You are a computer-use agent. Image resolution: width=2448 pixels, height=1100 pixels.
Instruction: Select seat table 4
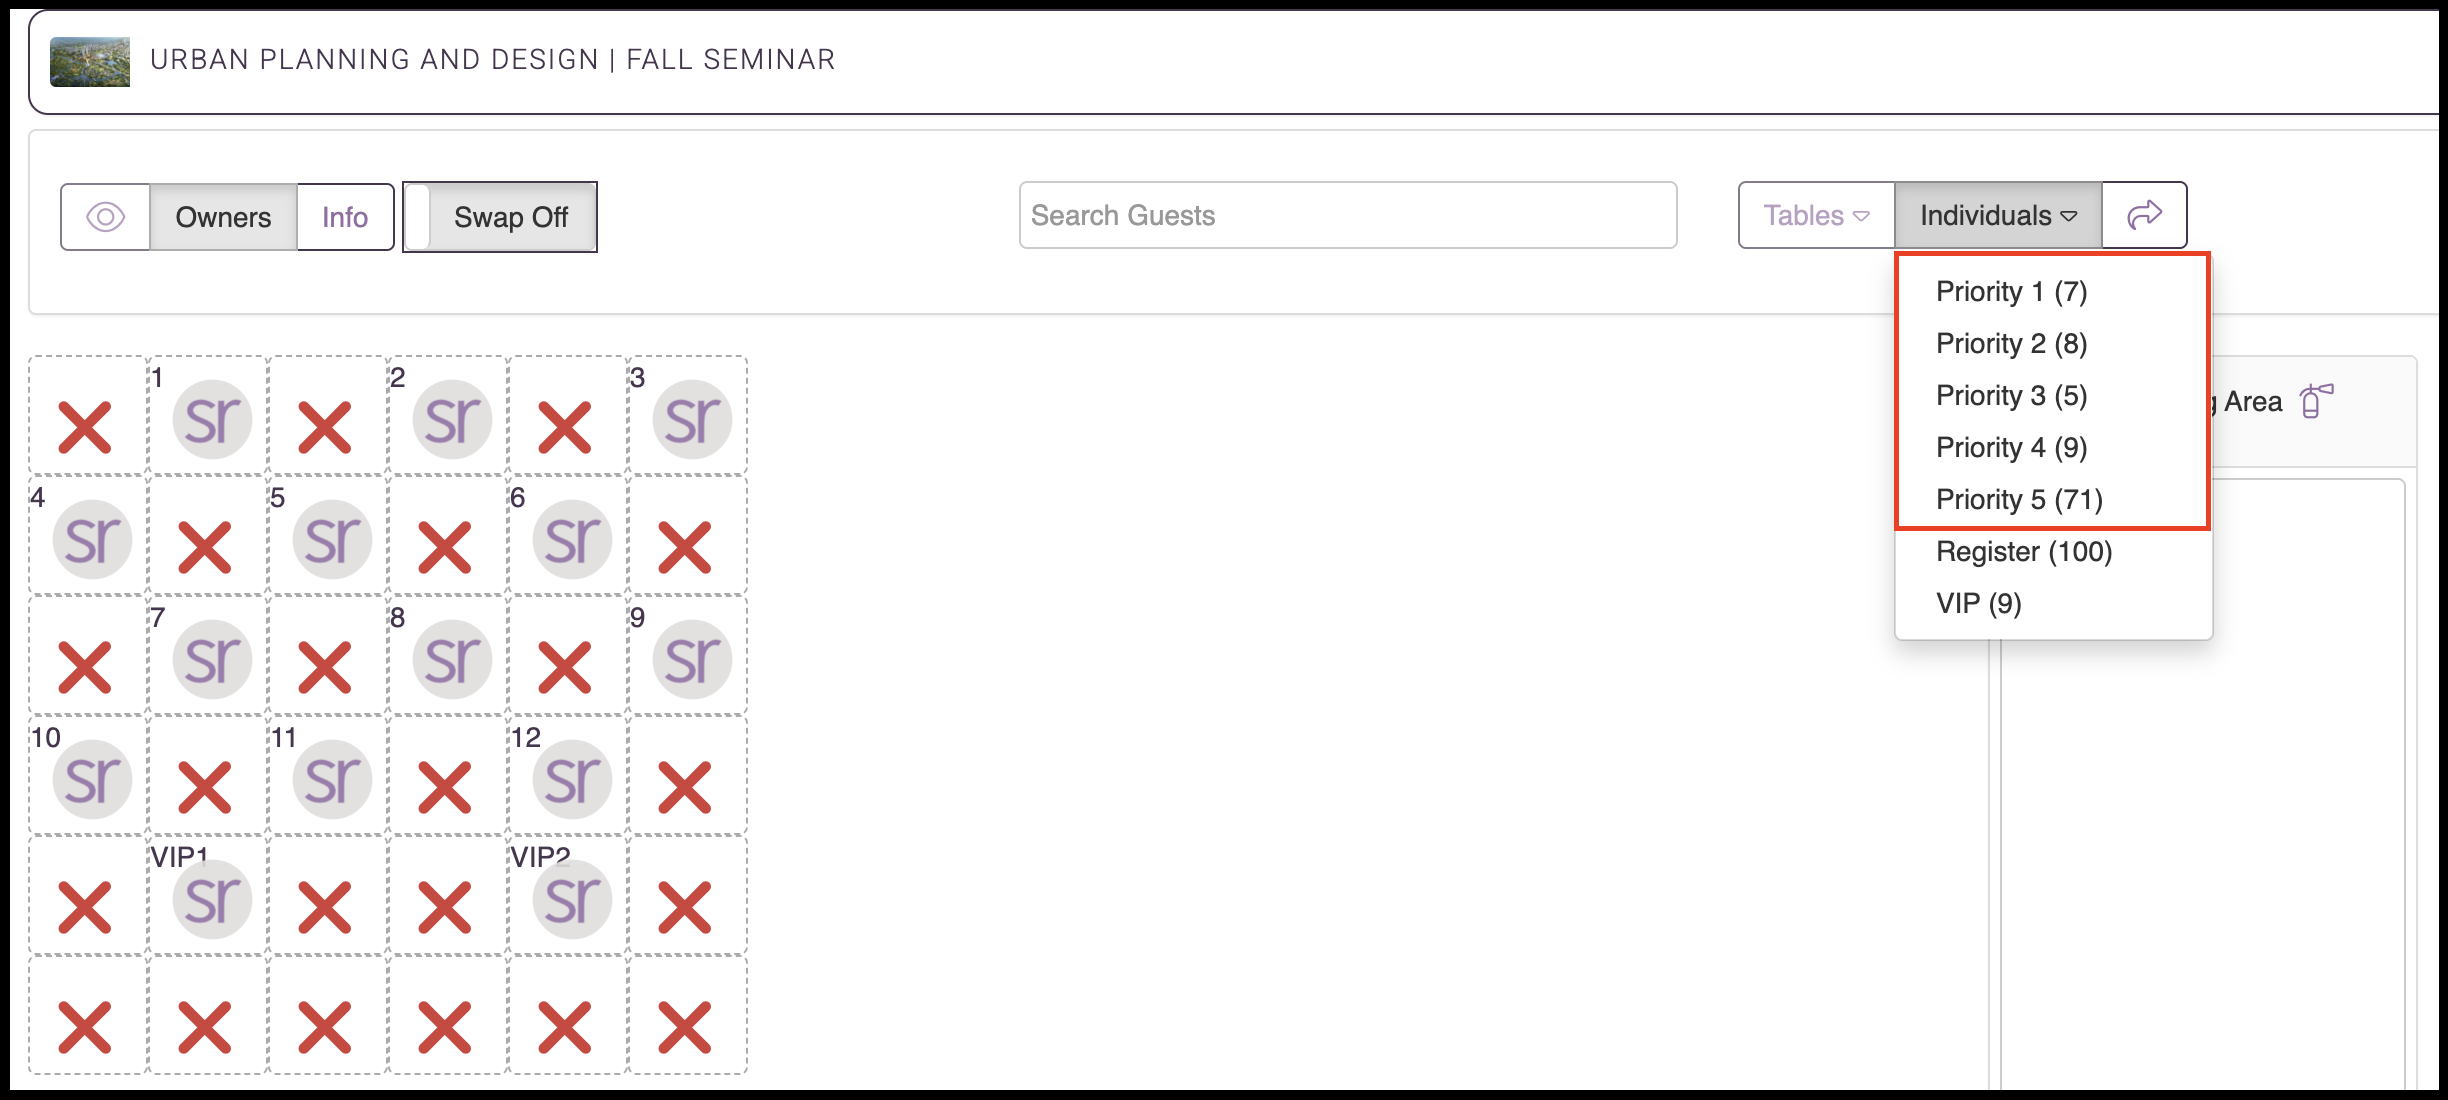(x=92, y=539)
